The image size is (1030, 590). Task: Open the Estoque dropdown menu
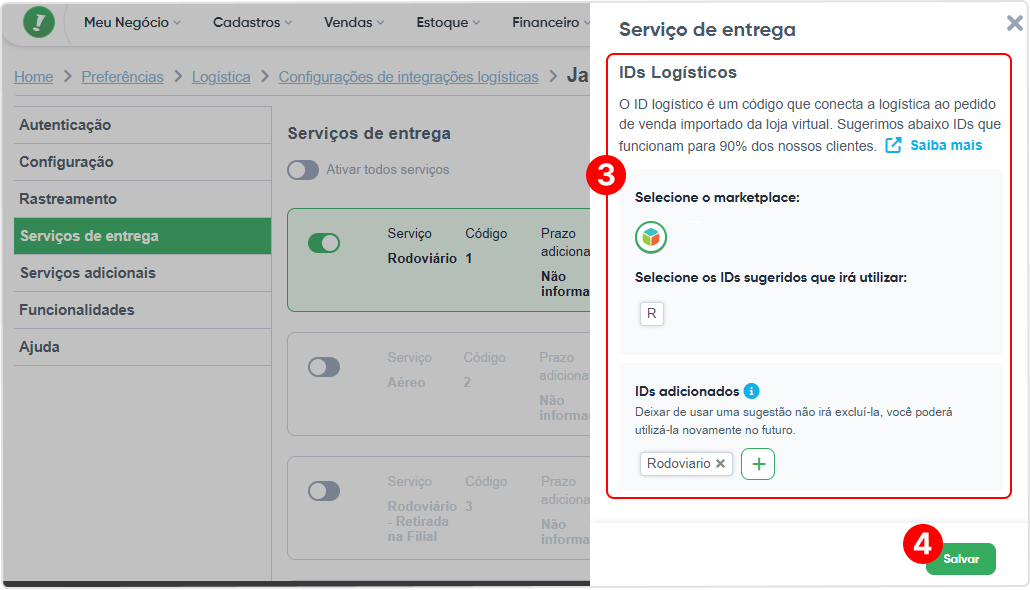click(x=448, y=22)
